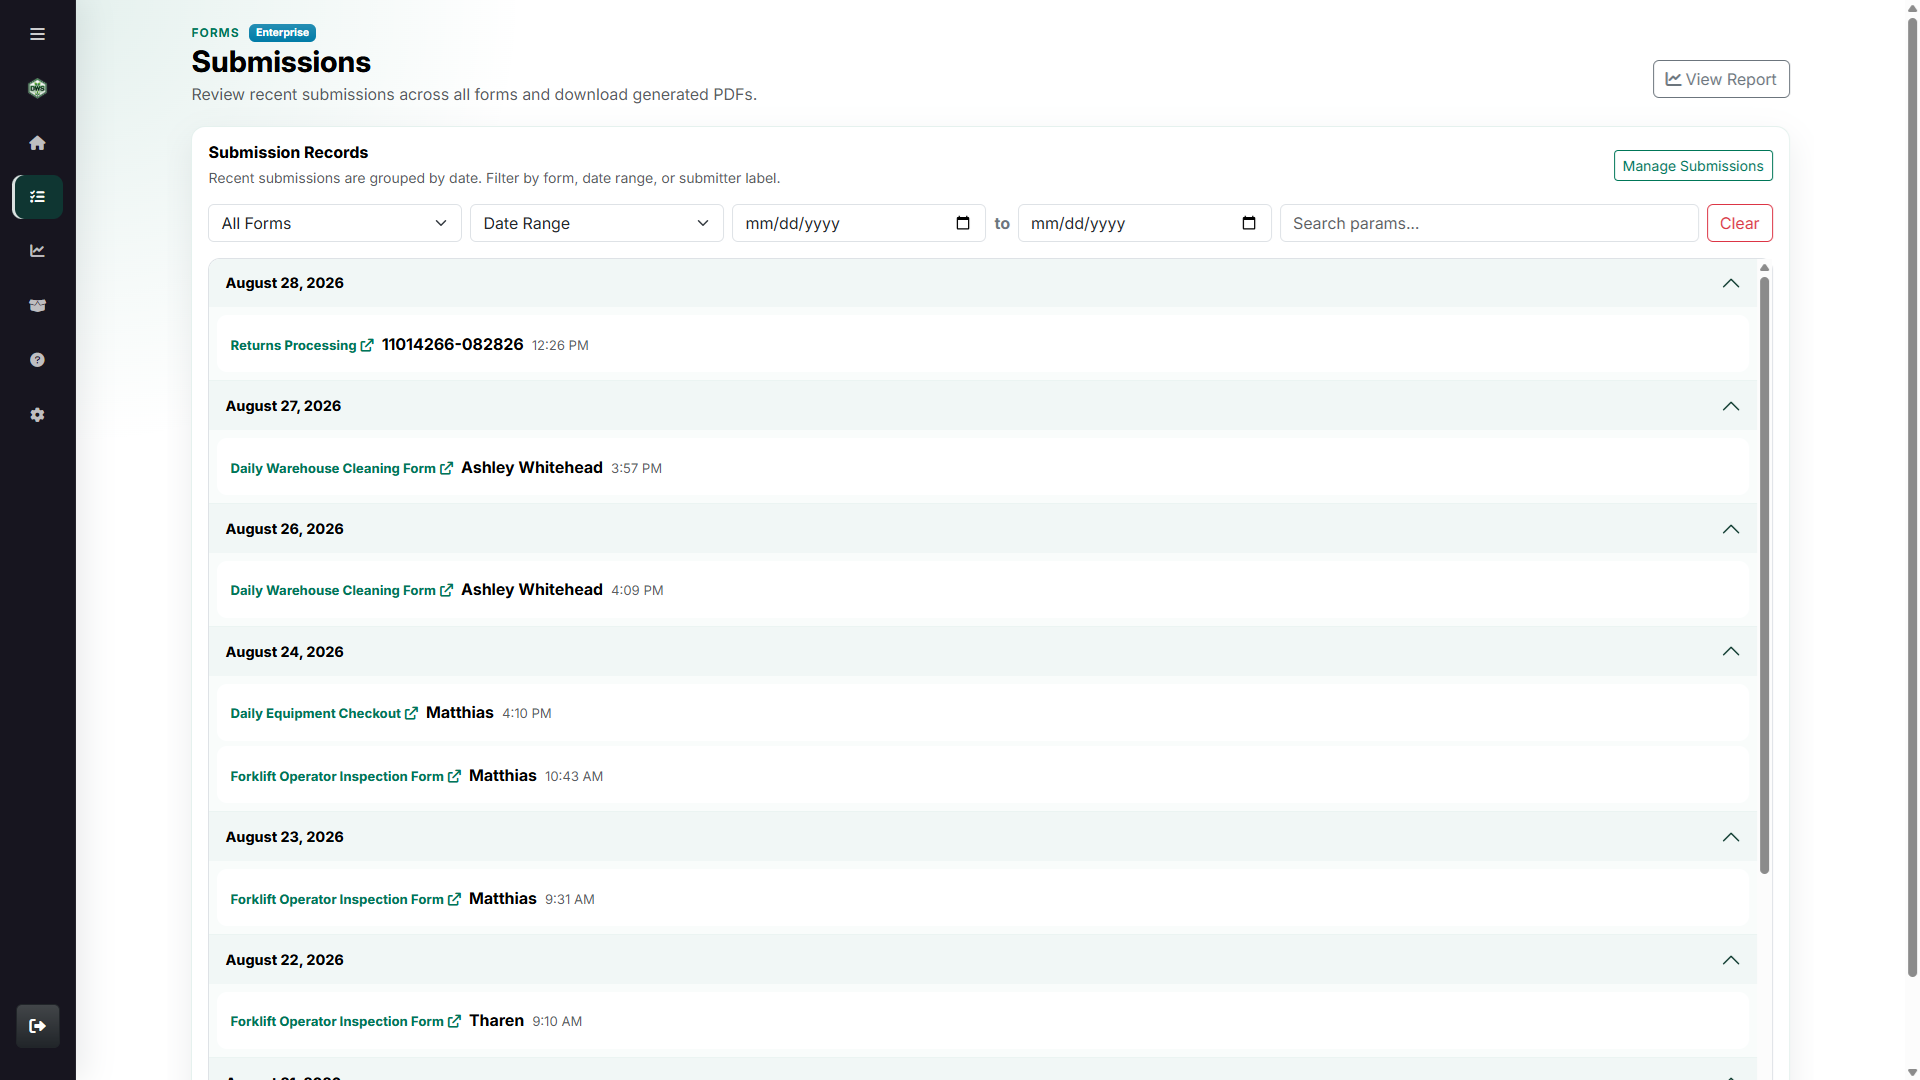Click external link icon on 10:43 AM Forklift form
Image resolution: width=1920 pixels, height=1080 pixels.
(x=454, y=776)
